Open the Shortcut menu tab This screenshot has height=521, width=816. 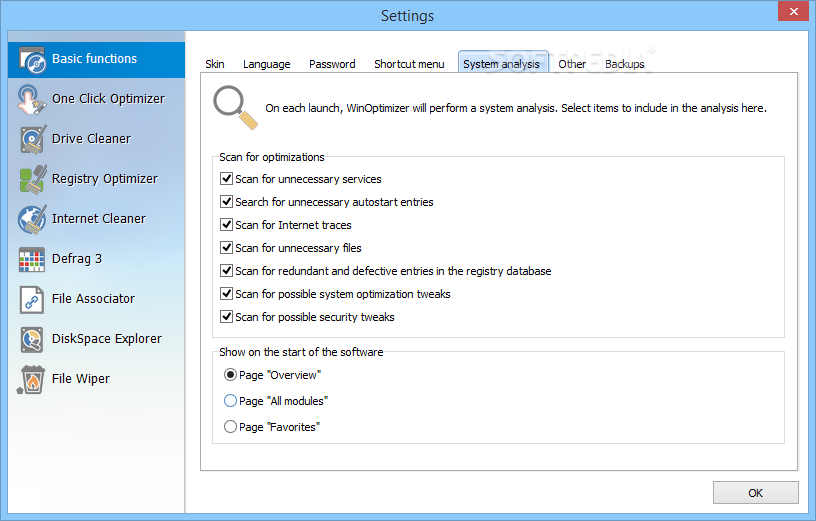coord(409,64)
